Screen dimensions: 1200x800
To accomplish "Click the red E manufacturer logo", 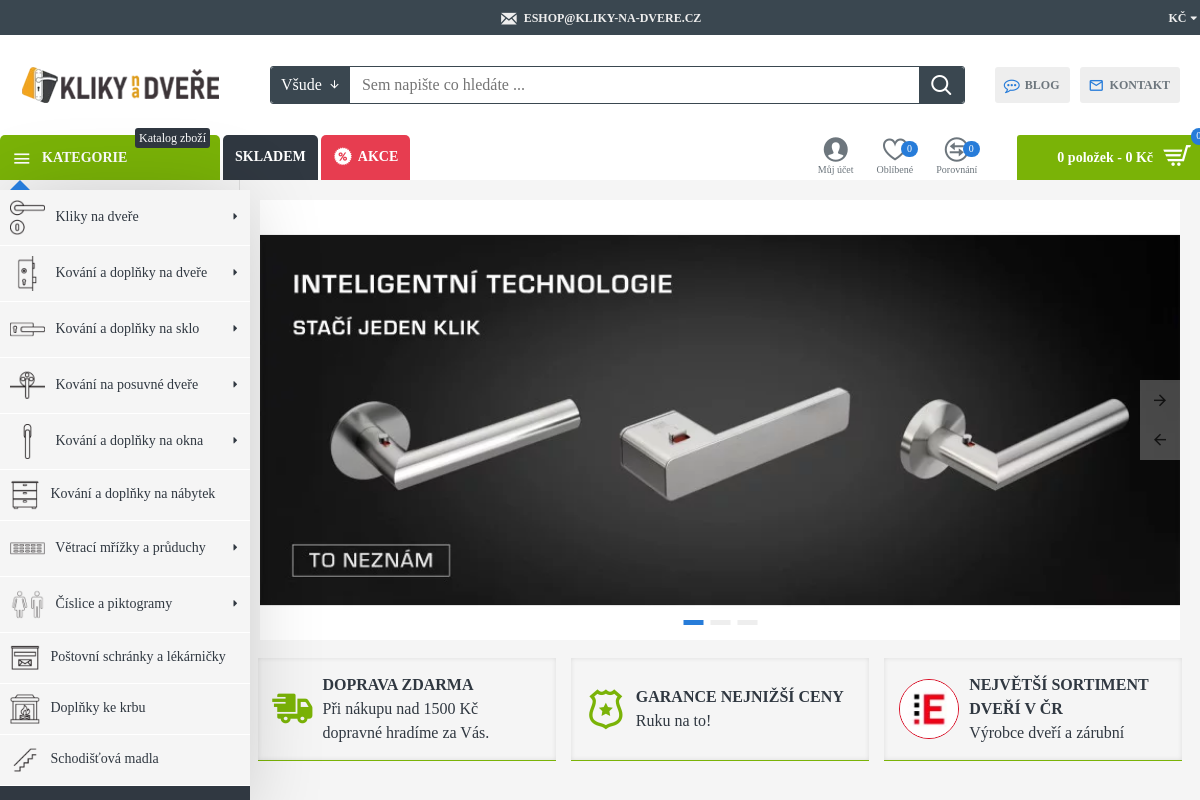I will click(x=929, y=709).
